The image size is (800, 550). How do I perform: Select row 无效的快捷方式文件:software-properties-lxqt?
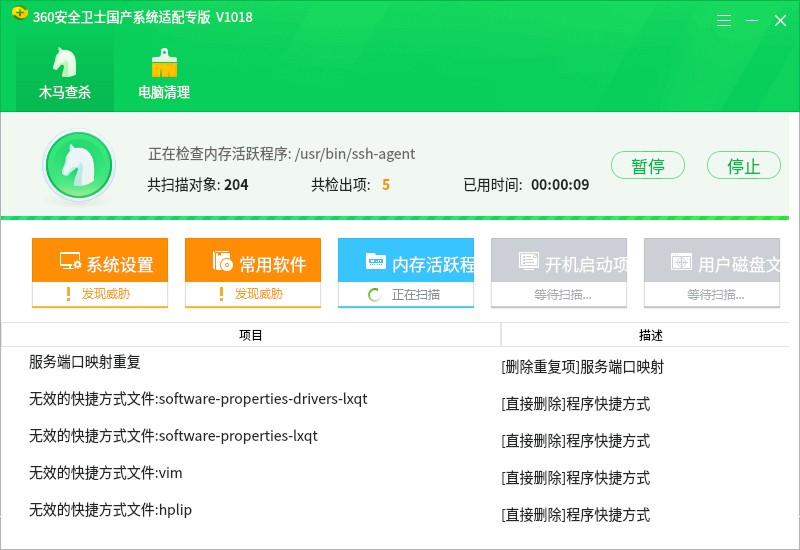pyautogui.click(x=395, y=437)
